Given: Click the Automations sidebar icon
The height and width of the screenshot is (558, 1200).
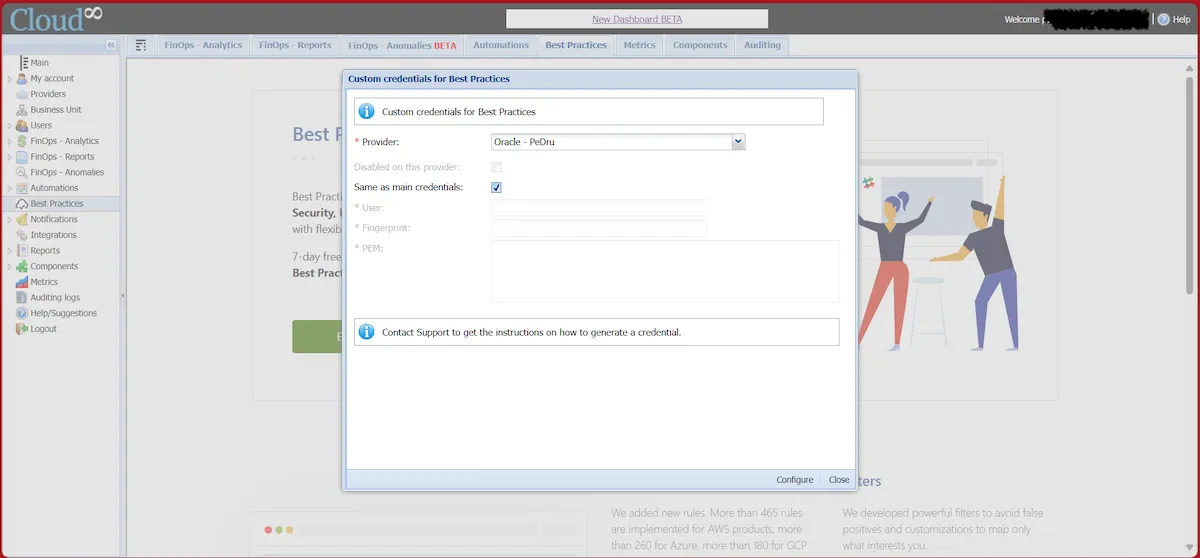Looking at the screenshot, I should (22, 188).
